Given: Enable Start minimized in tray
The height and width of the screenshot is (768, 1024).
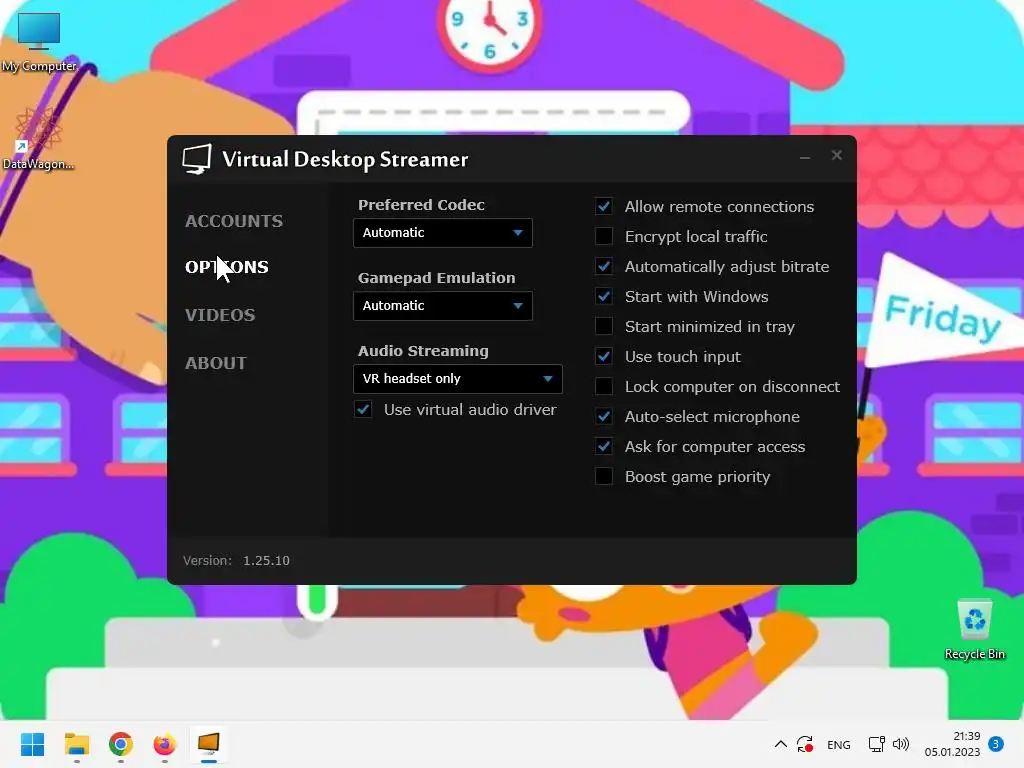Looking at the screenshot, I should click(604, 327).
